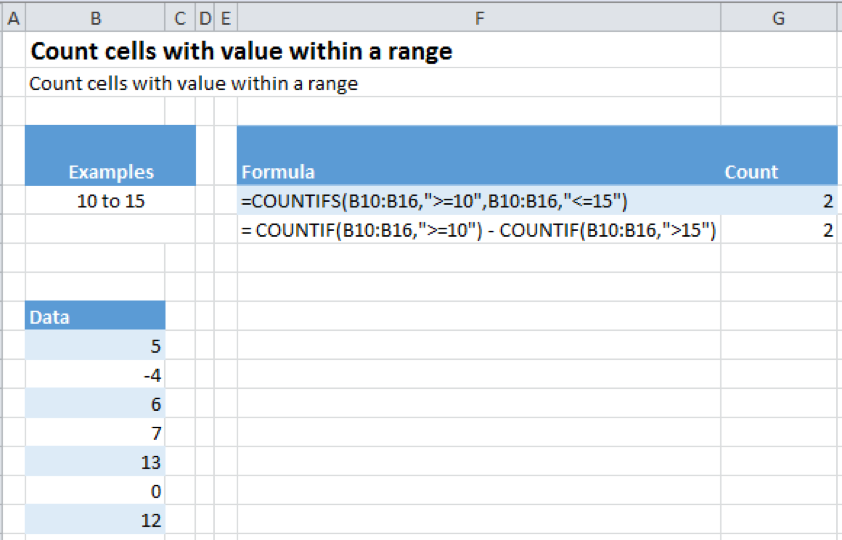The image size is (842, 540).
Task: Click the Count header cell
Action: click(x=779, y=156)
